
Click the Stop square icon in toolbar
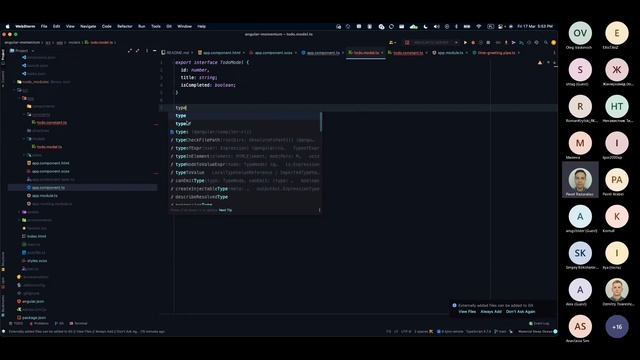(x=488, y=42)
